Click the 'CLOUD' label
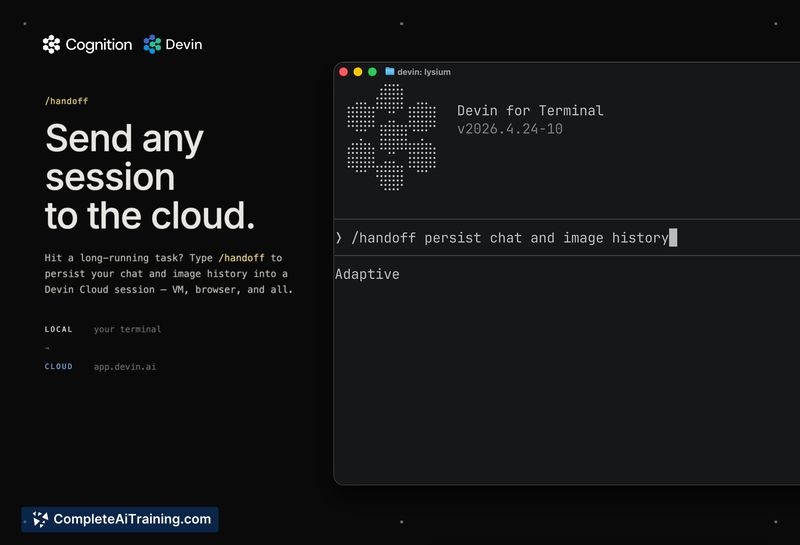Image resolution: width=800 pixels, height=545 pixels. point(59,366)
